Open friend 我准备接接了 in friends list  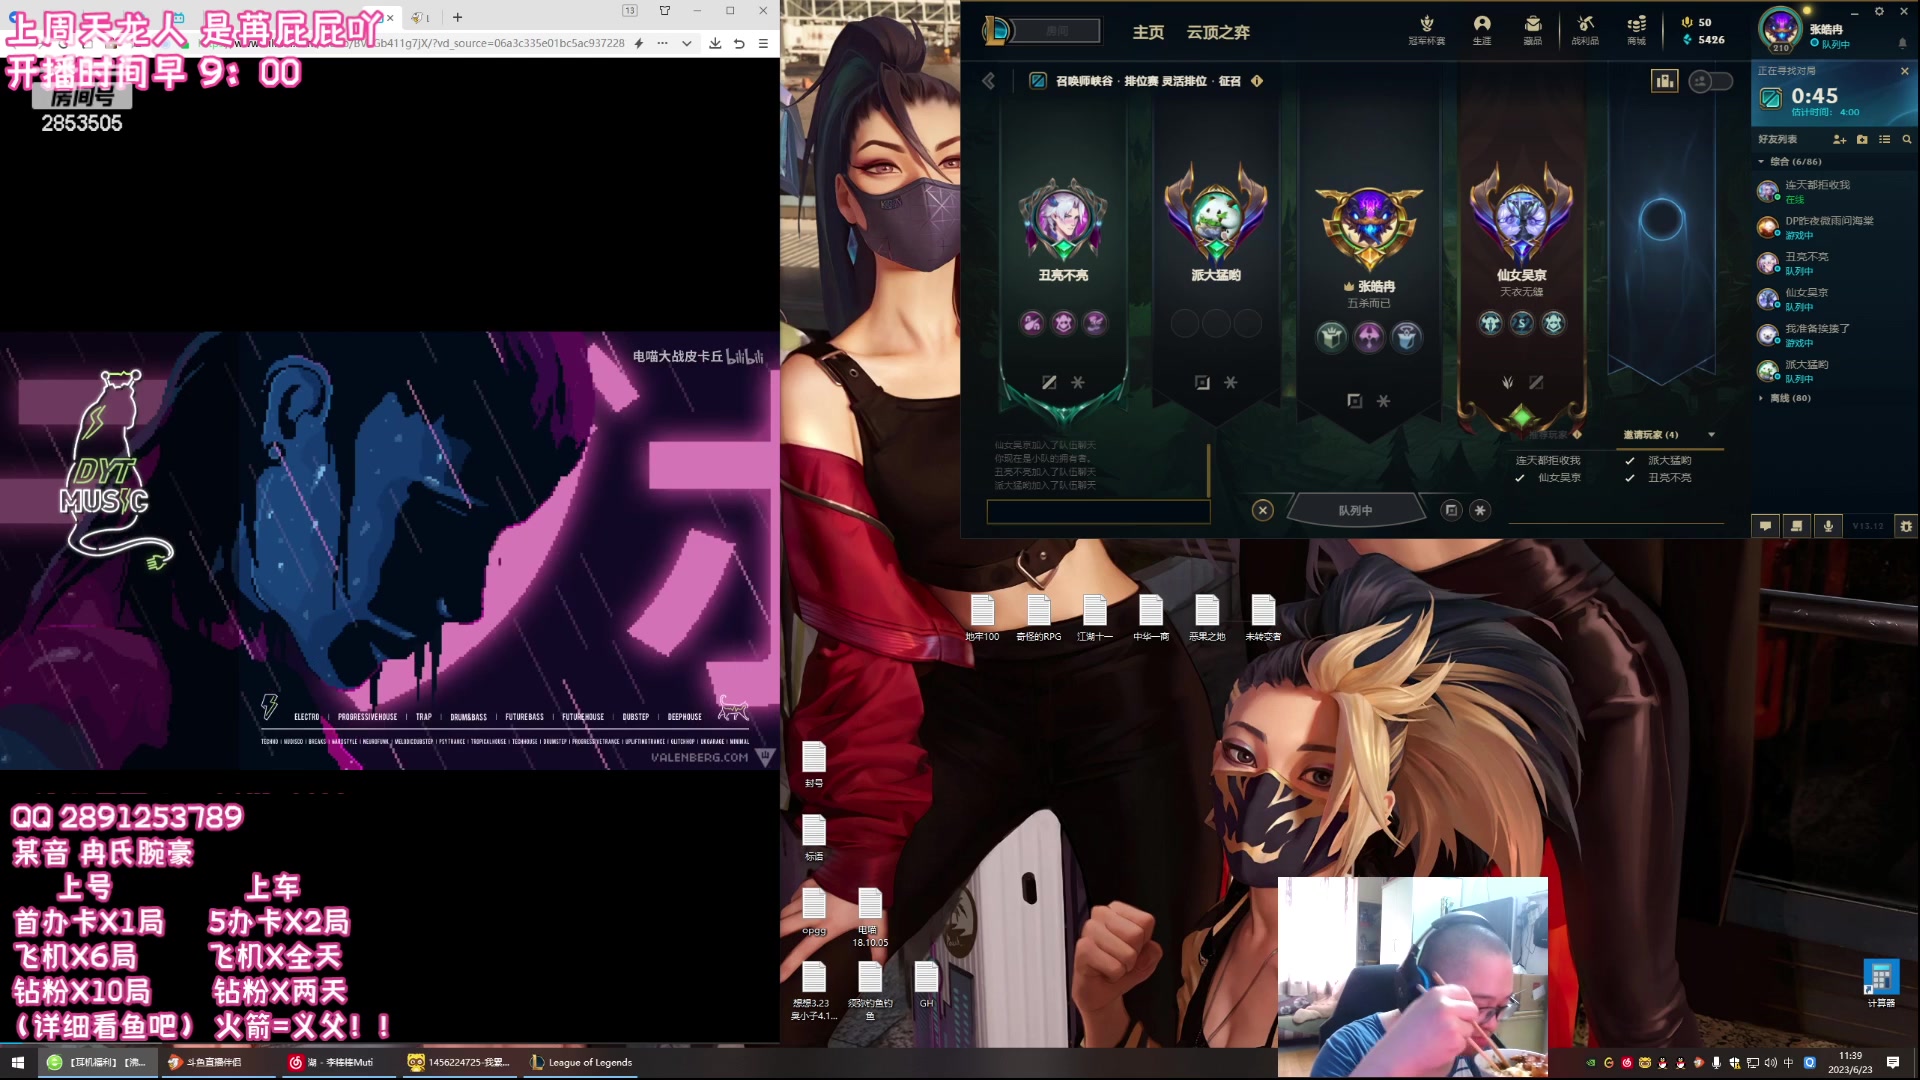pos(1835,335)
